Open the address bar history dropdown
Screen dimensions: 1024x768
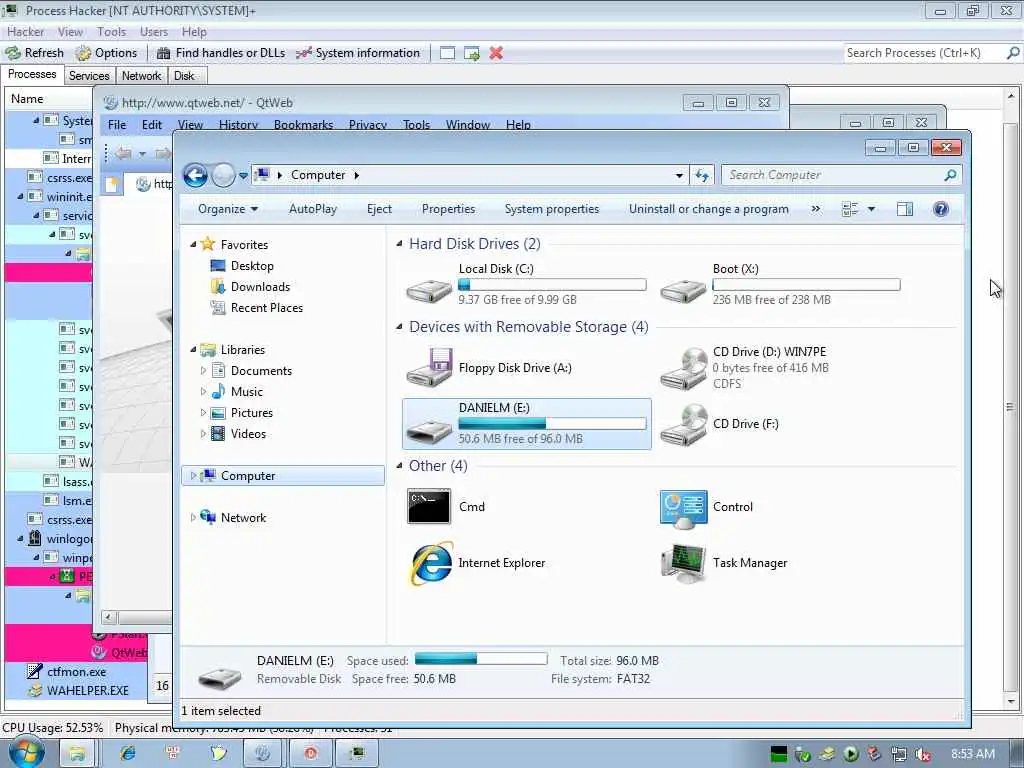pos(679,176)
